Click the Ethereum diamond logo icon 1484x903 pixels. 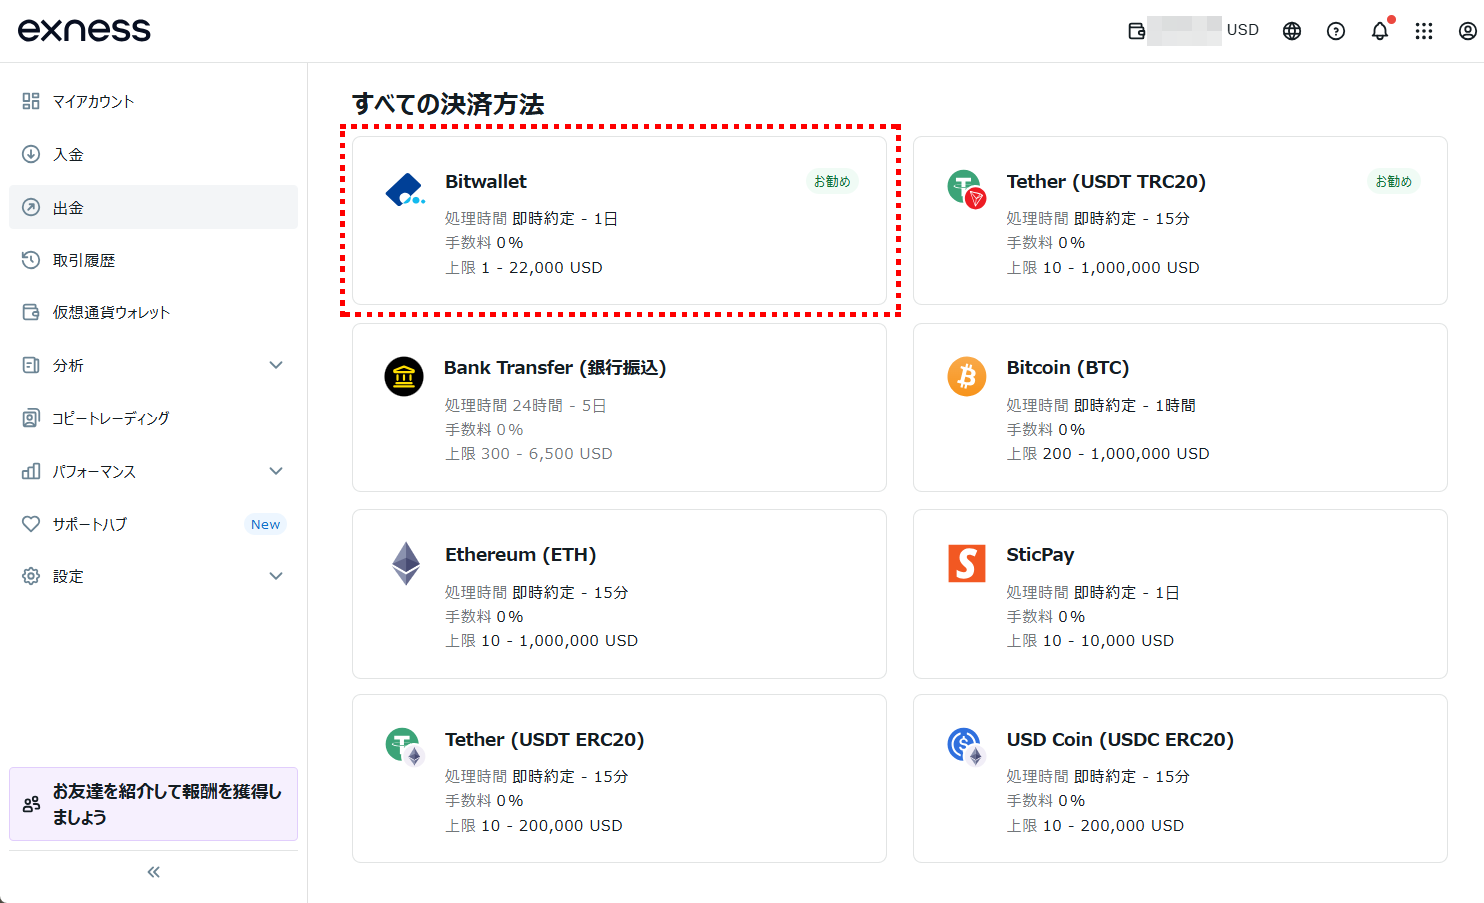(x=406, y=563)
